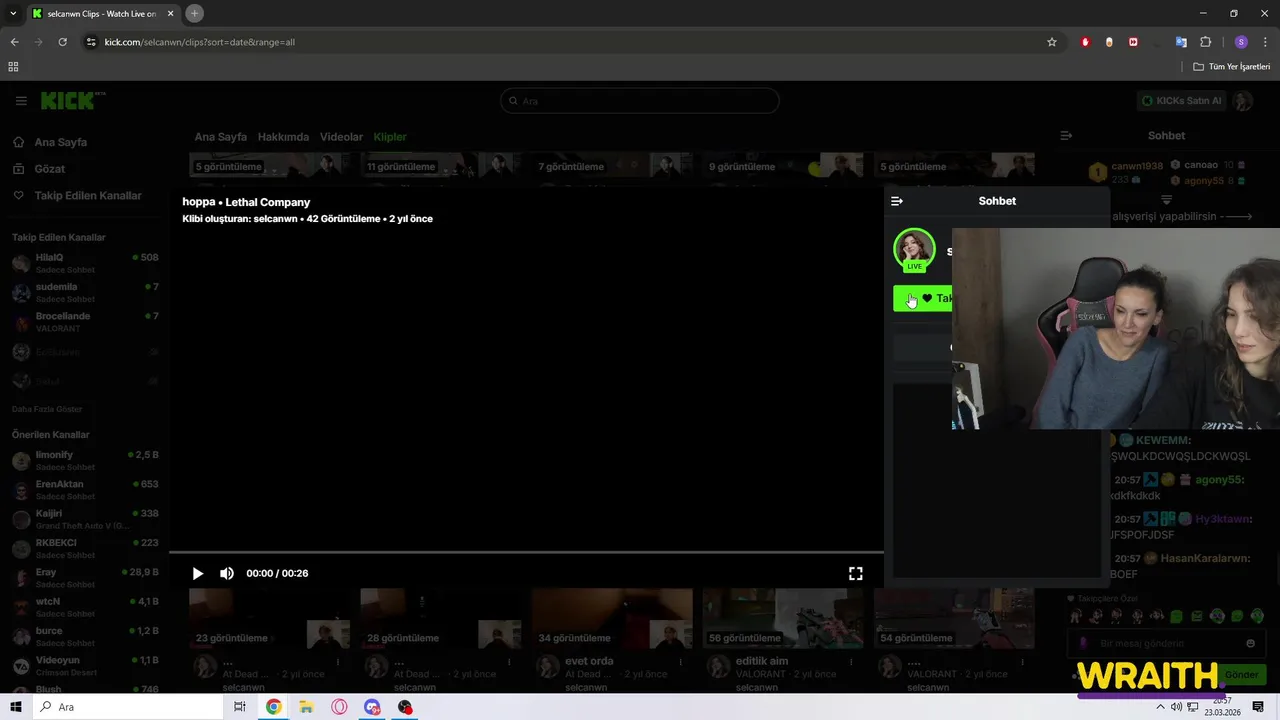
Task: Open Brocellande channel in followed list
Action: pyautogui.click(x=85, y=322)
